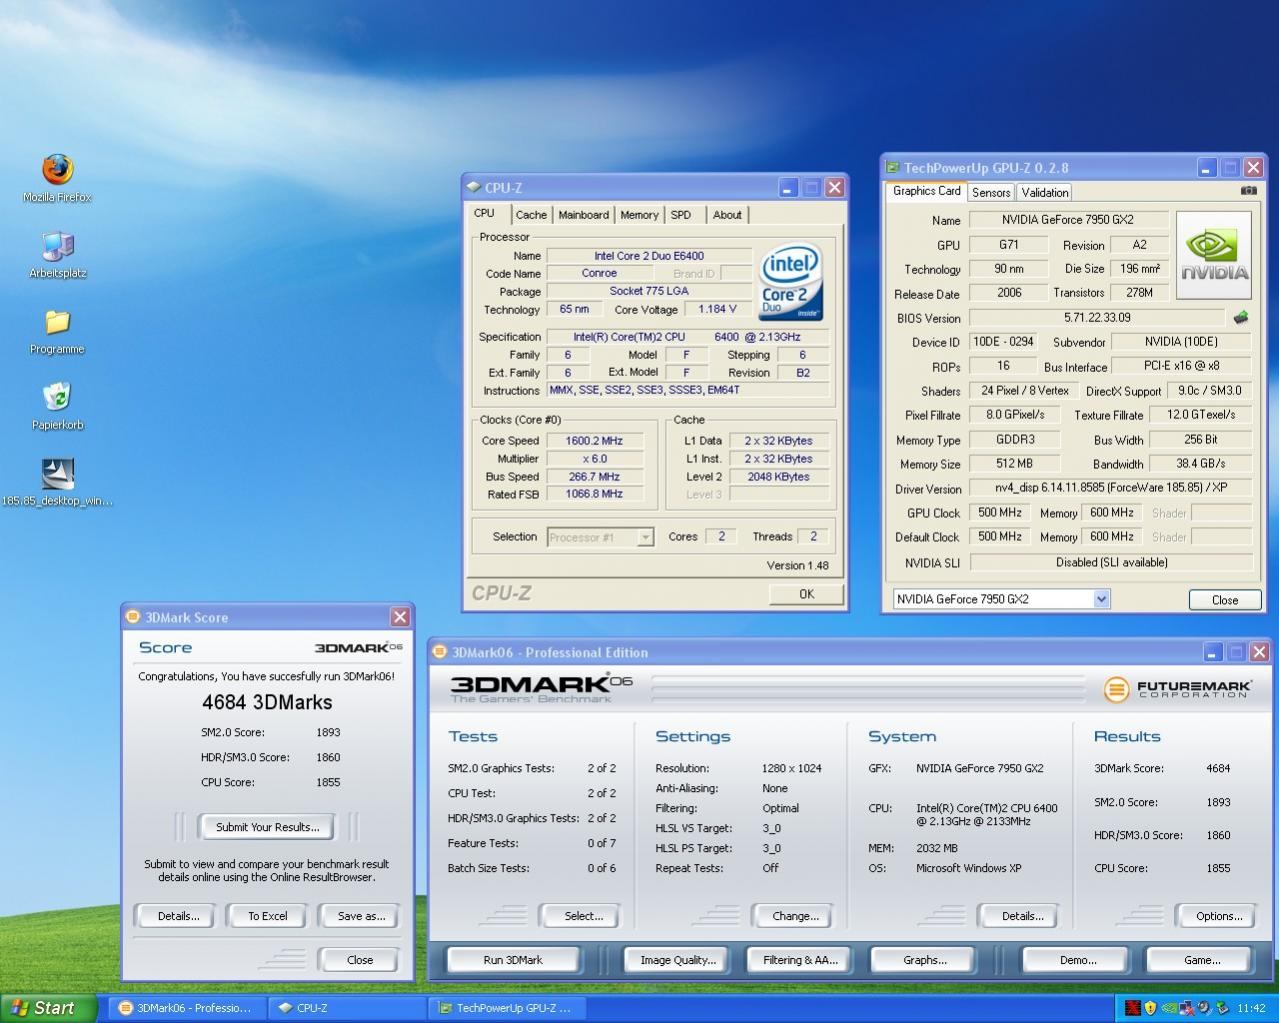Screen dimensions: 1279x1023
Task: Open the 185.85 desktop driver installer icon
Action: (57, 474)
